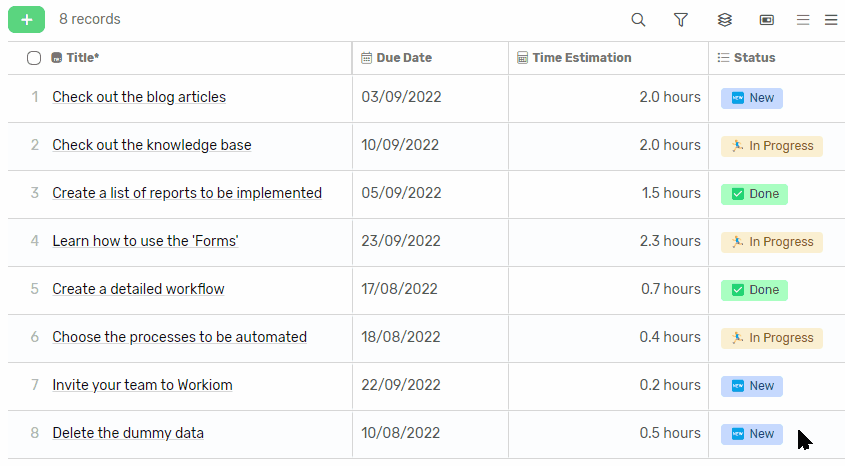Viewport: 845px width, 466px height.
Task: Click the Title column header
Action: click(x=82, y=58)
